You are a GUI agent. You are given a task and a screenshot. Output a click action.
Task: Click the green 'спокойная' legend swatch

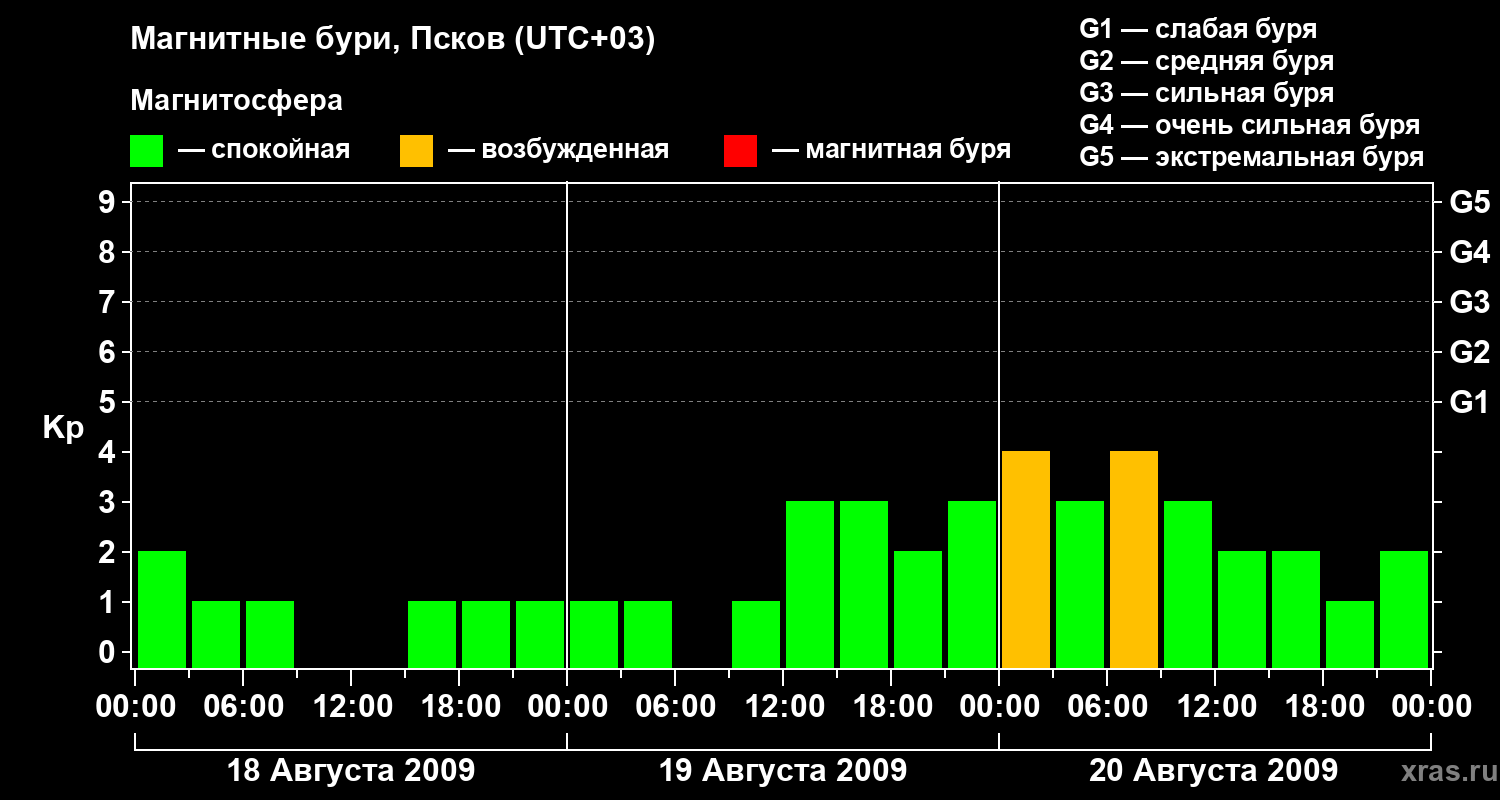pos(147,151)
